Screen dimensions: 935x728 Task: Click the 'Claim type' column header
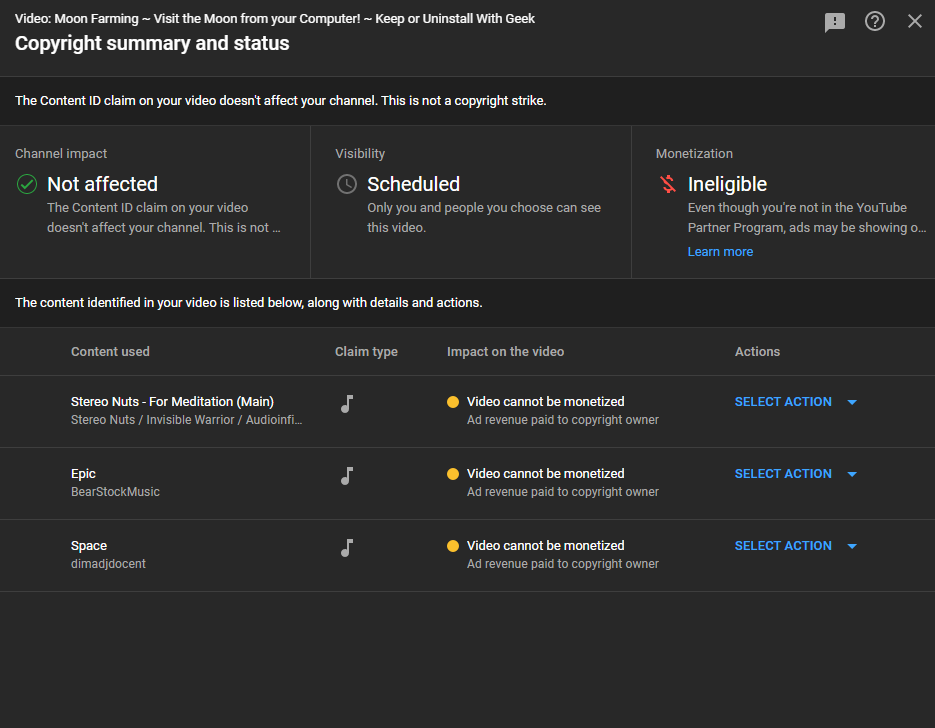click(x=366, y=352)
